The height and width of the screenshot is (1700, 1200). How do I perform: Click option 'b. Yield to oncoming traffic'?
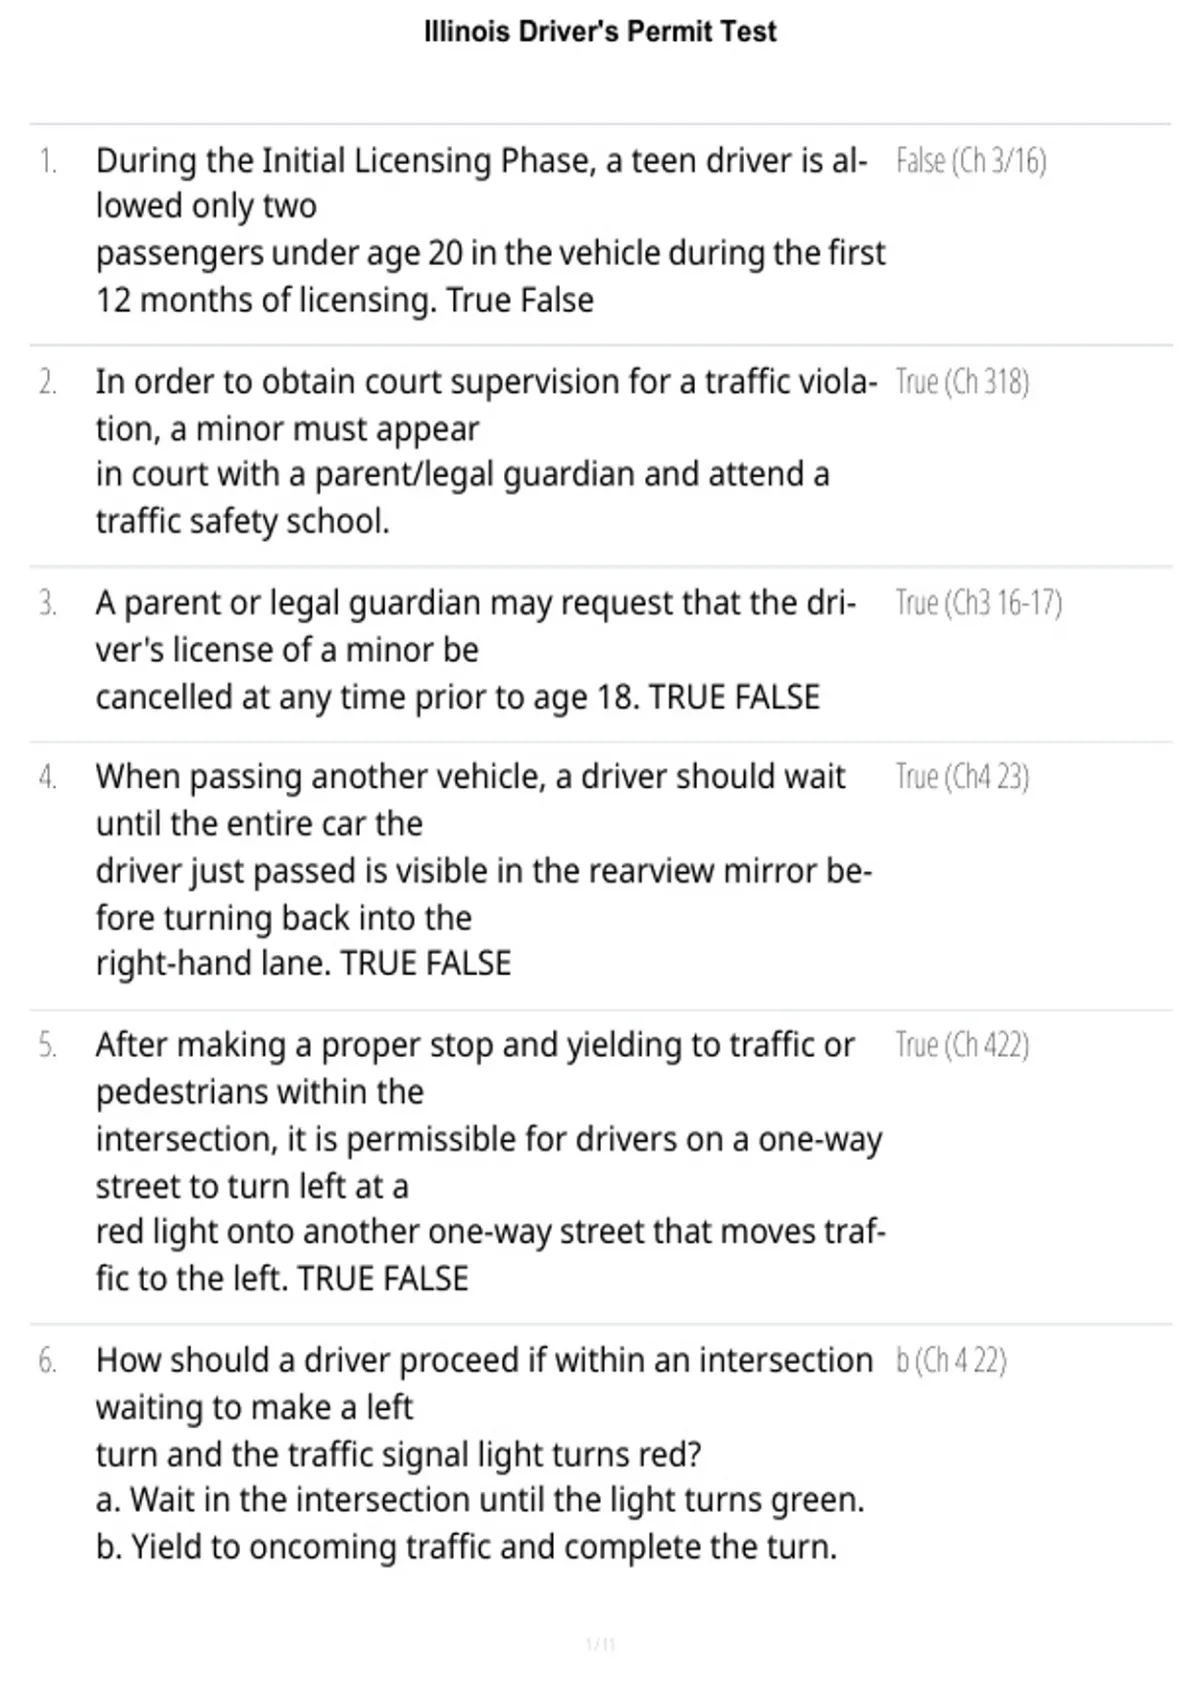tap(466, 1547)
